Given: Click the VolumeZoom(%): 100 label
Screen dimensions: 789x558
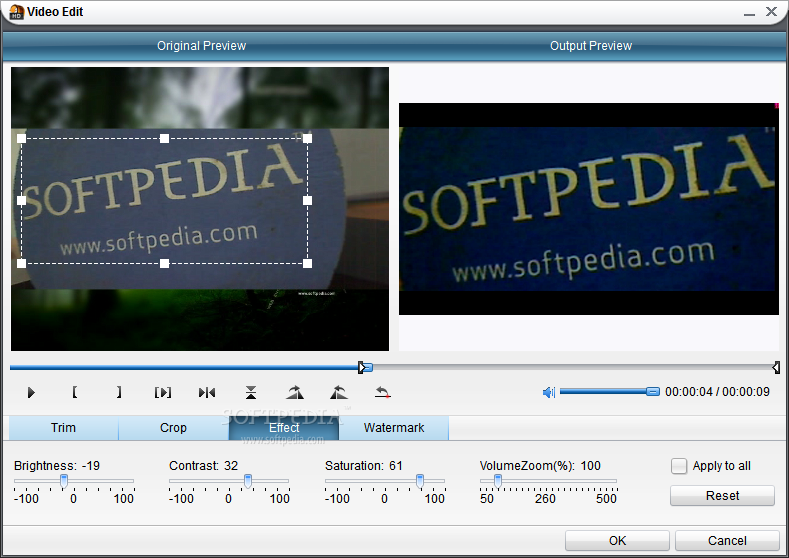Looking at the screenshot, I should [x=540, y=466].
